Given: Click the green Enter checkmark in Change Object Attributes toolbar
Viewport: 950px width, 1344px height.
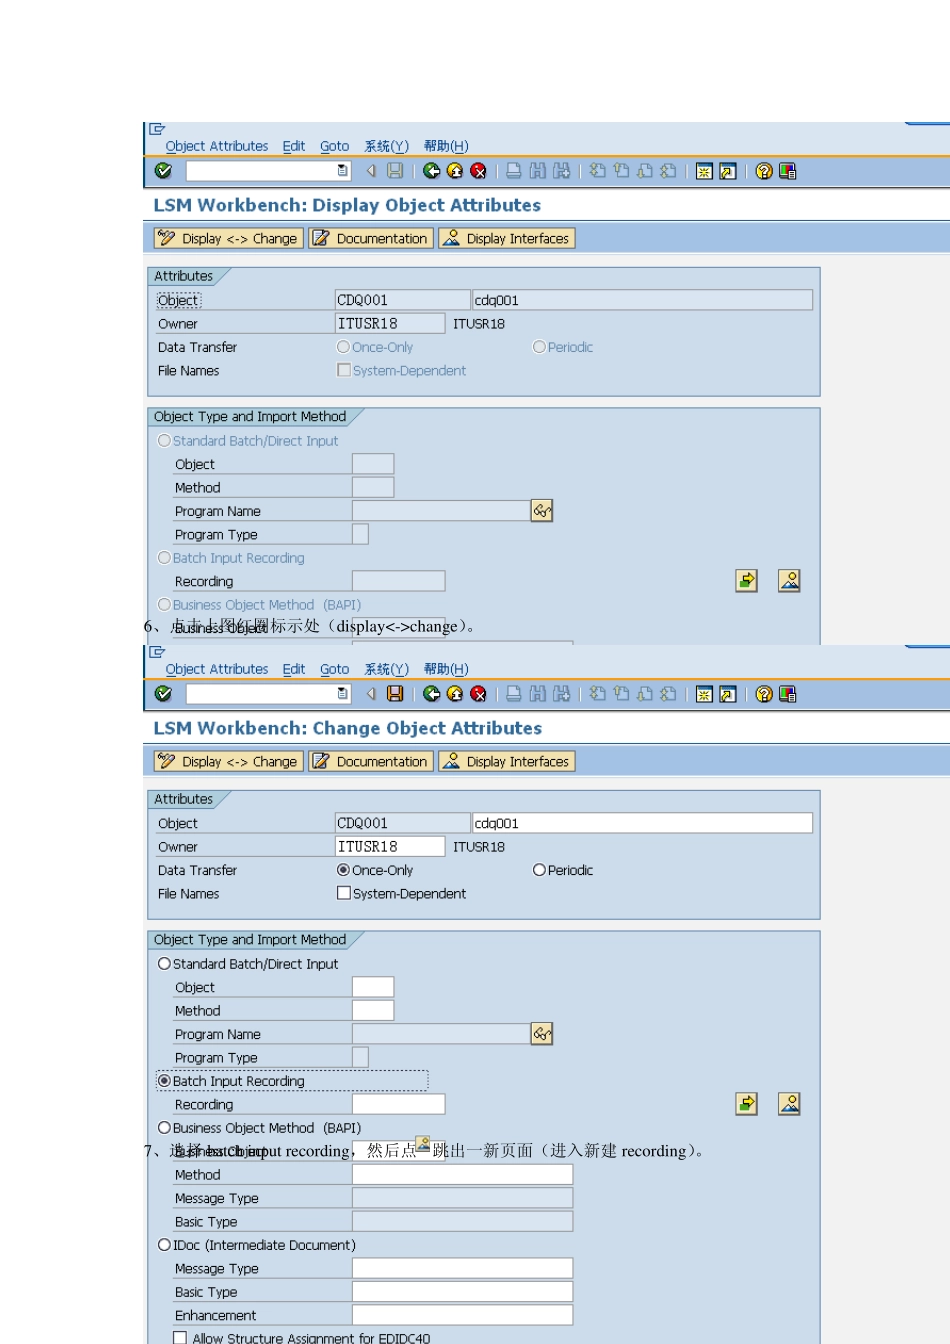Looking at the screenshot, I should 164,694.
